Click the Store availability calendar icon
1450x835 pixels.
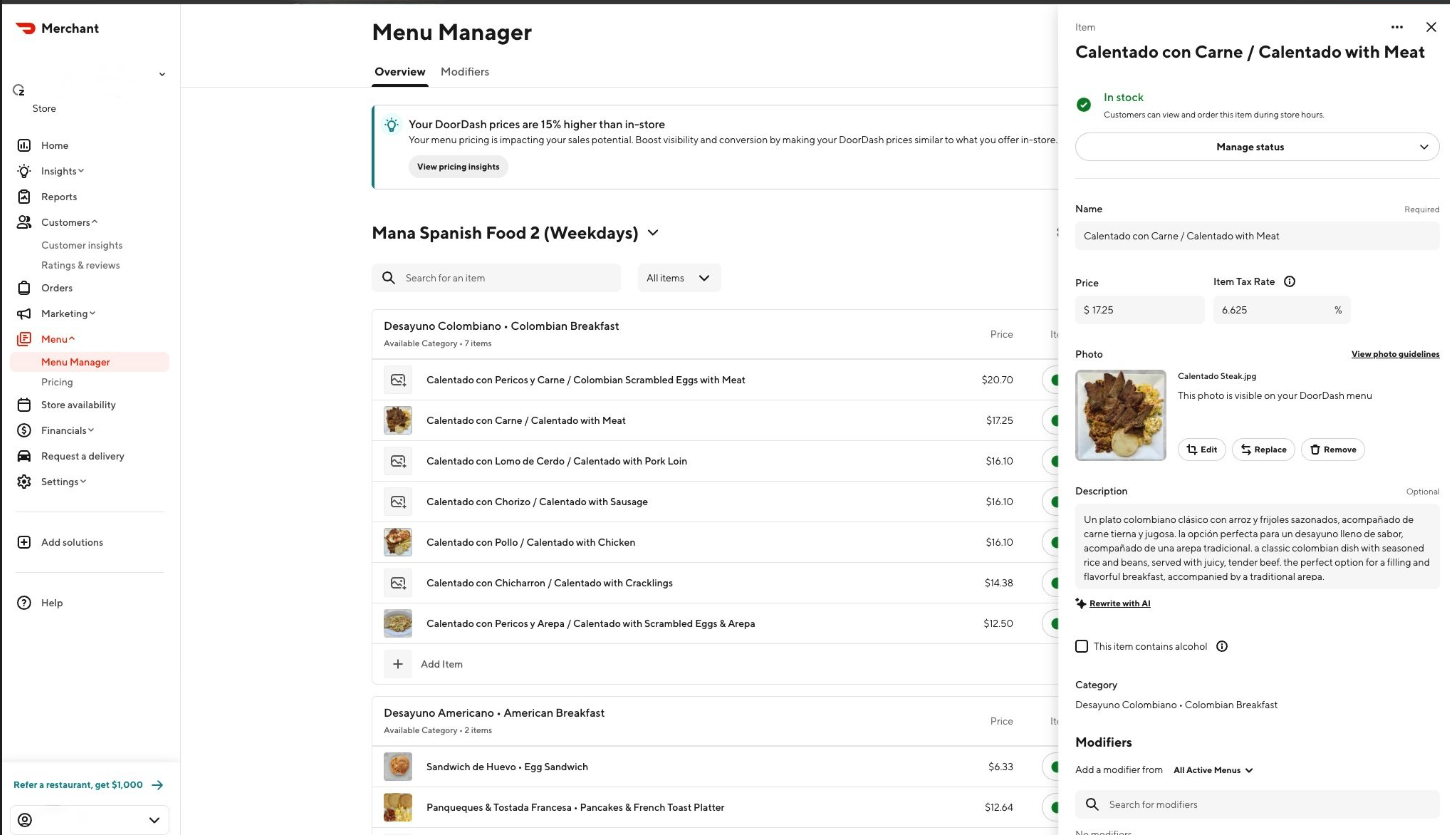click(x=24, y=405)
